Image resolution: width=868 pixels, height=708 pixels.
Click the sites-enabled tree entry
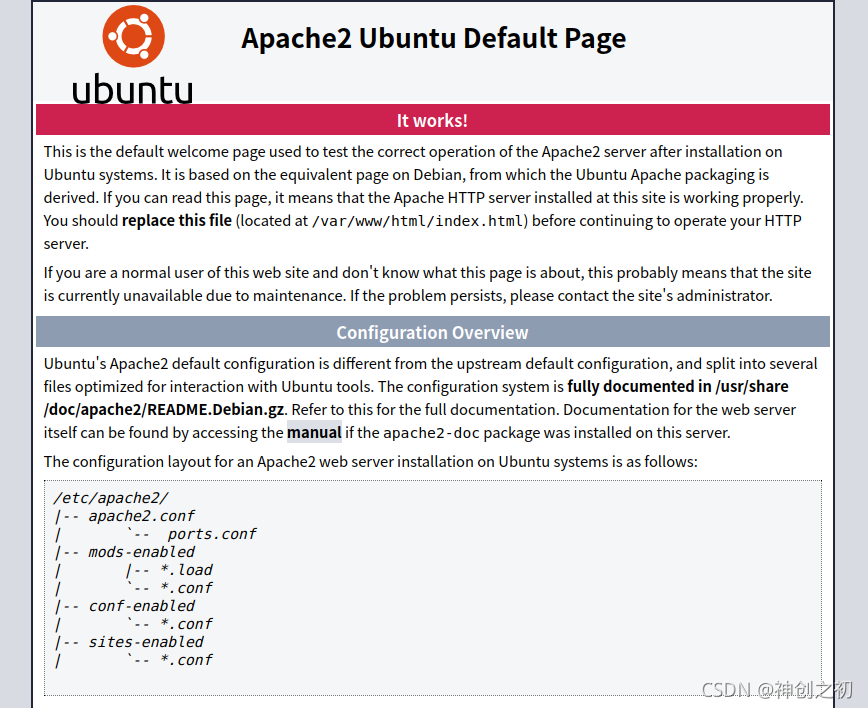click(x=146, y=642)
